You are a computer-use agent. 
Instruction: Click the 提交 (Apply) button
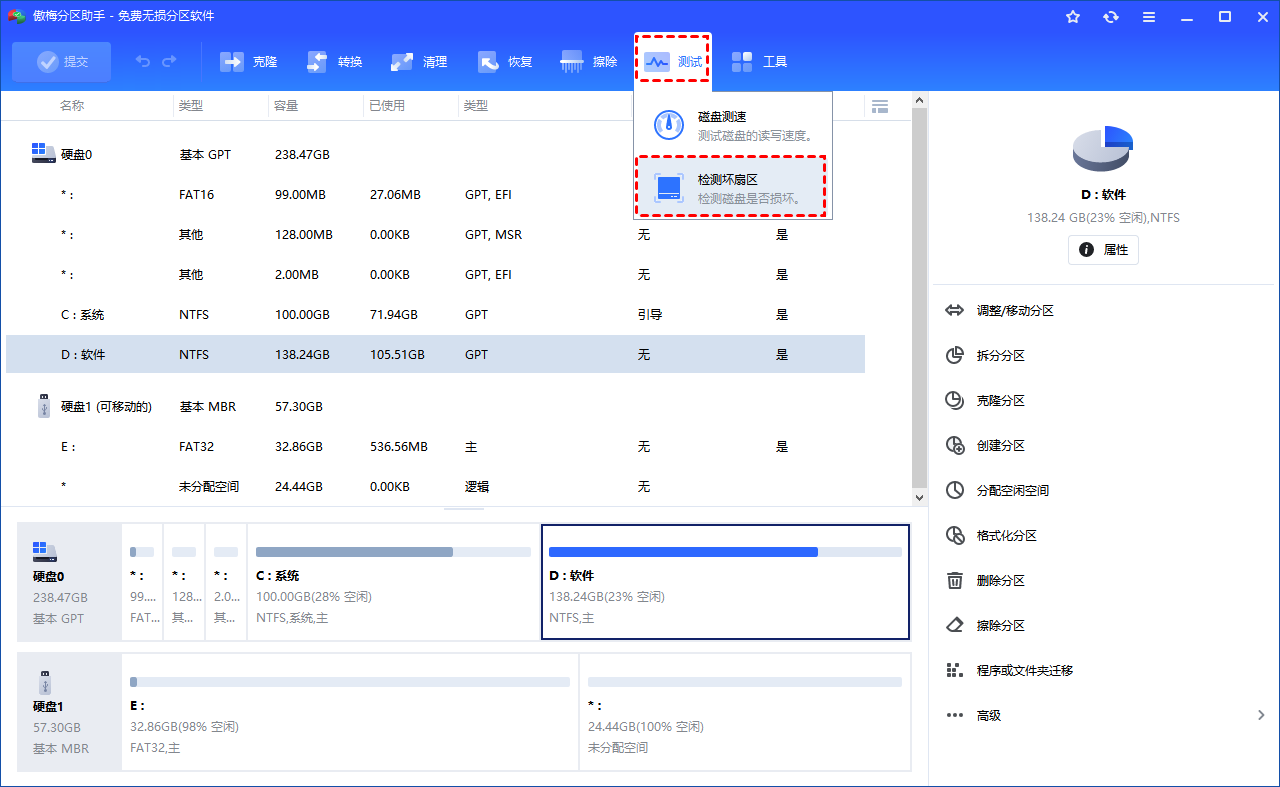[62, 62]
